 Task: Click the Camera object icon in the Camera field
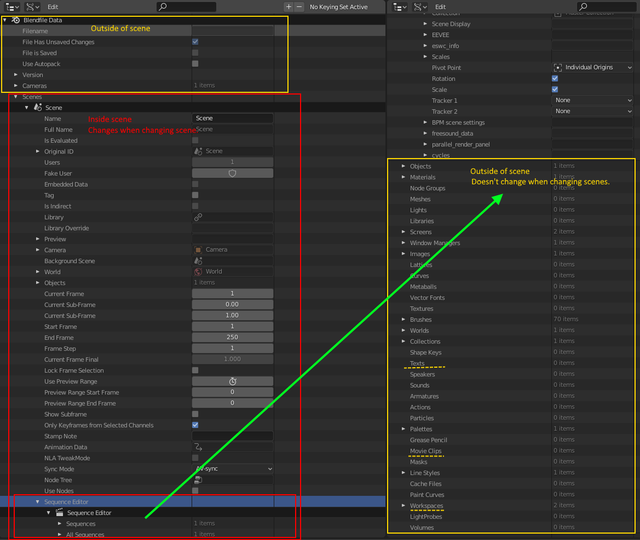pyautogui.click(x=198, y=250)
